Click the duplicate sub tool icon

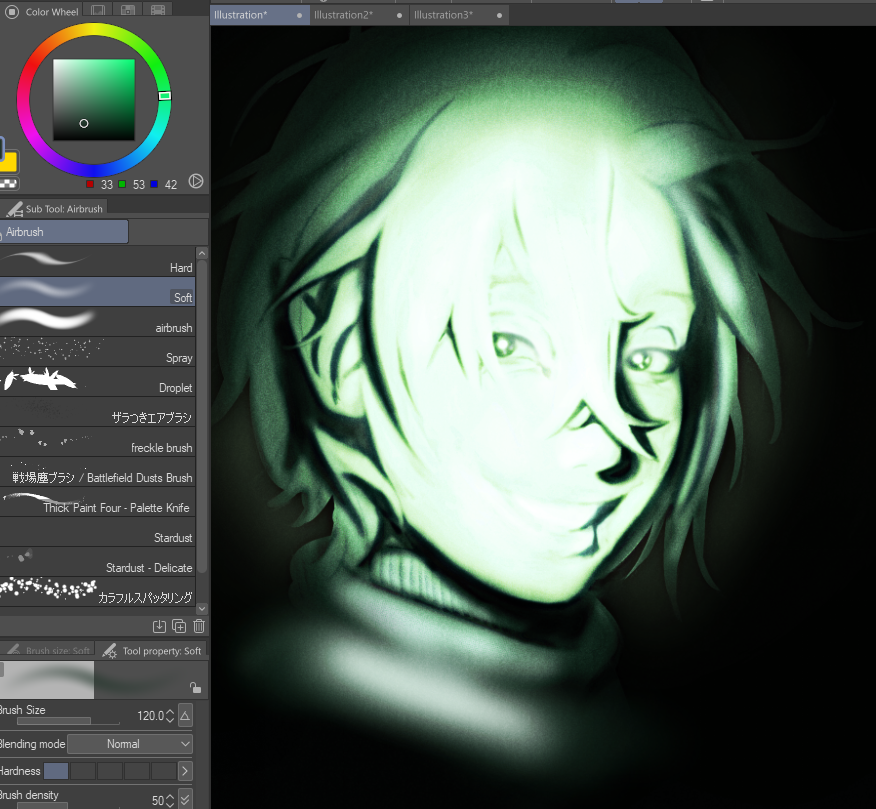[179, 626]
